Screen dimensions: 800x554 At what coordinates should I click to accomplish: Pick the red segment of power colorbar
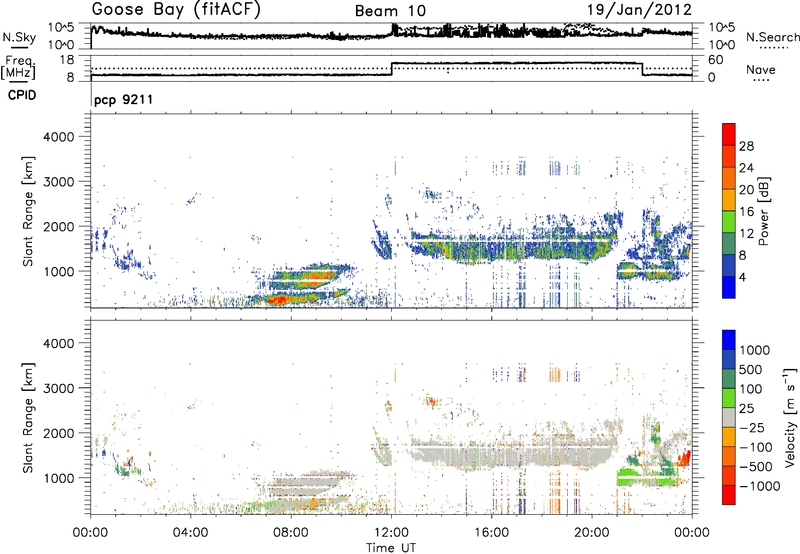click(x=729, y=134)
